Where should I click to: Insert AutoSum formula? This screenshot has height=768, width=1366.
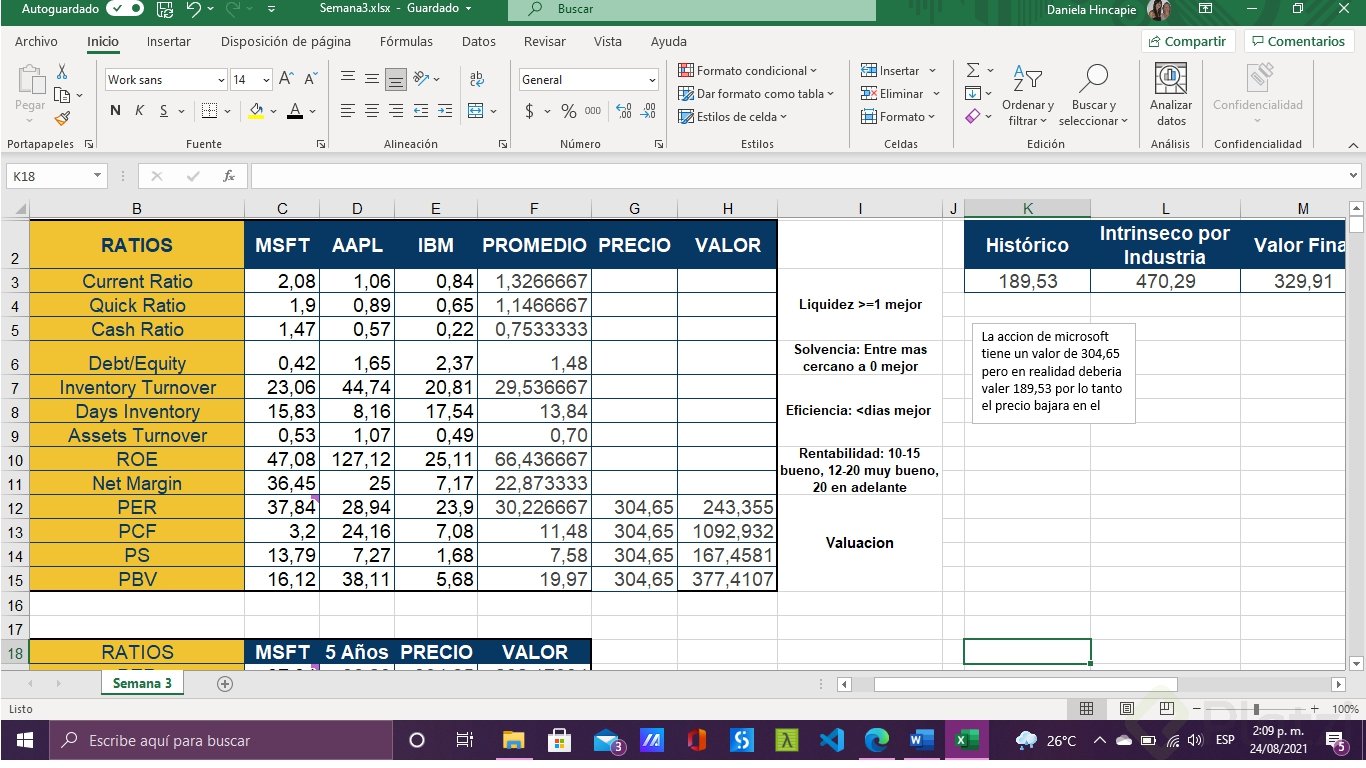973,71
